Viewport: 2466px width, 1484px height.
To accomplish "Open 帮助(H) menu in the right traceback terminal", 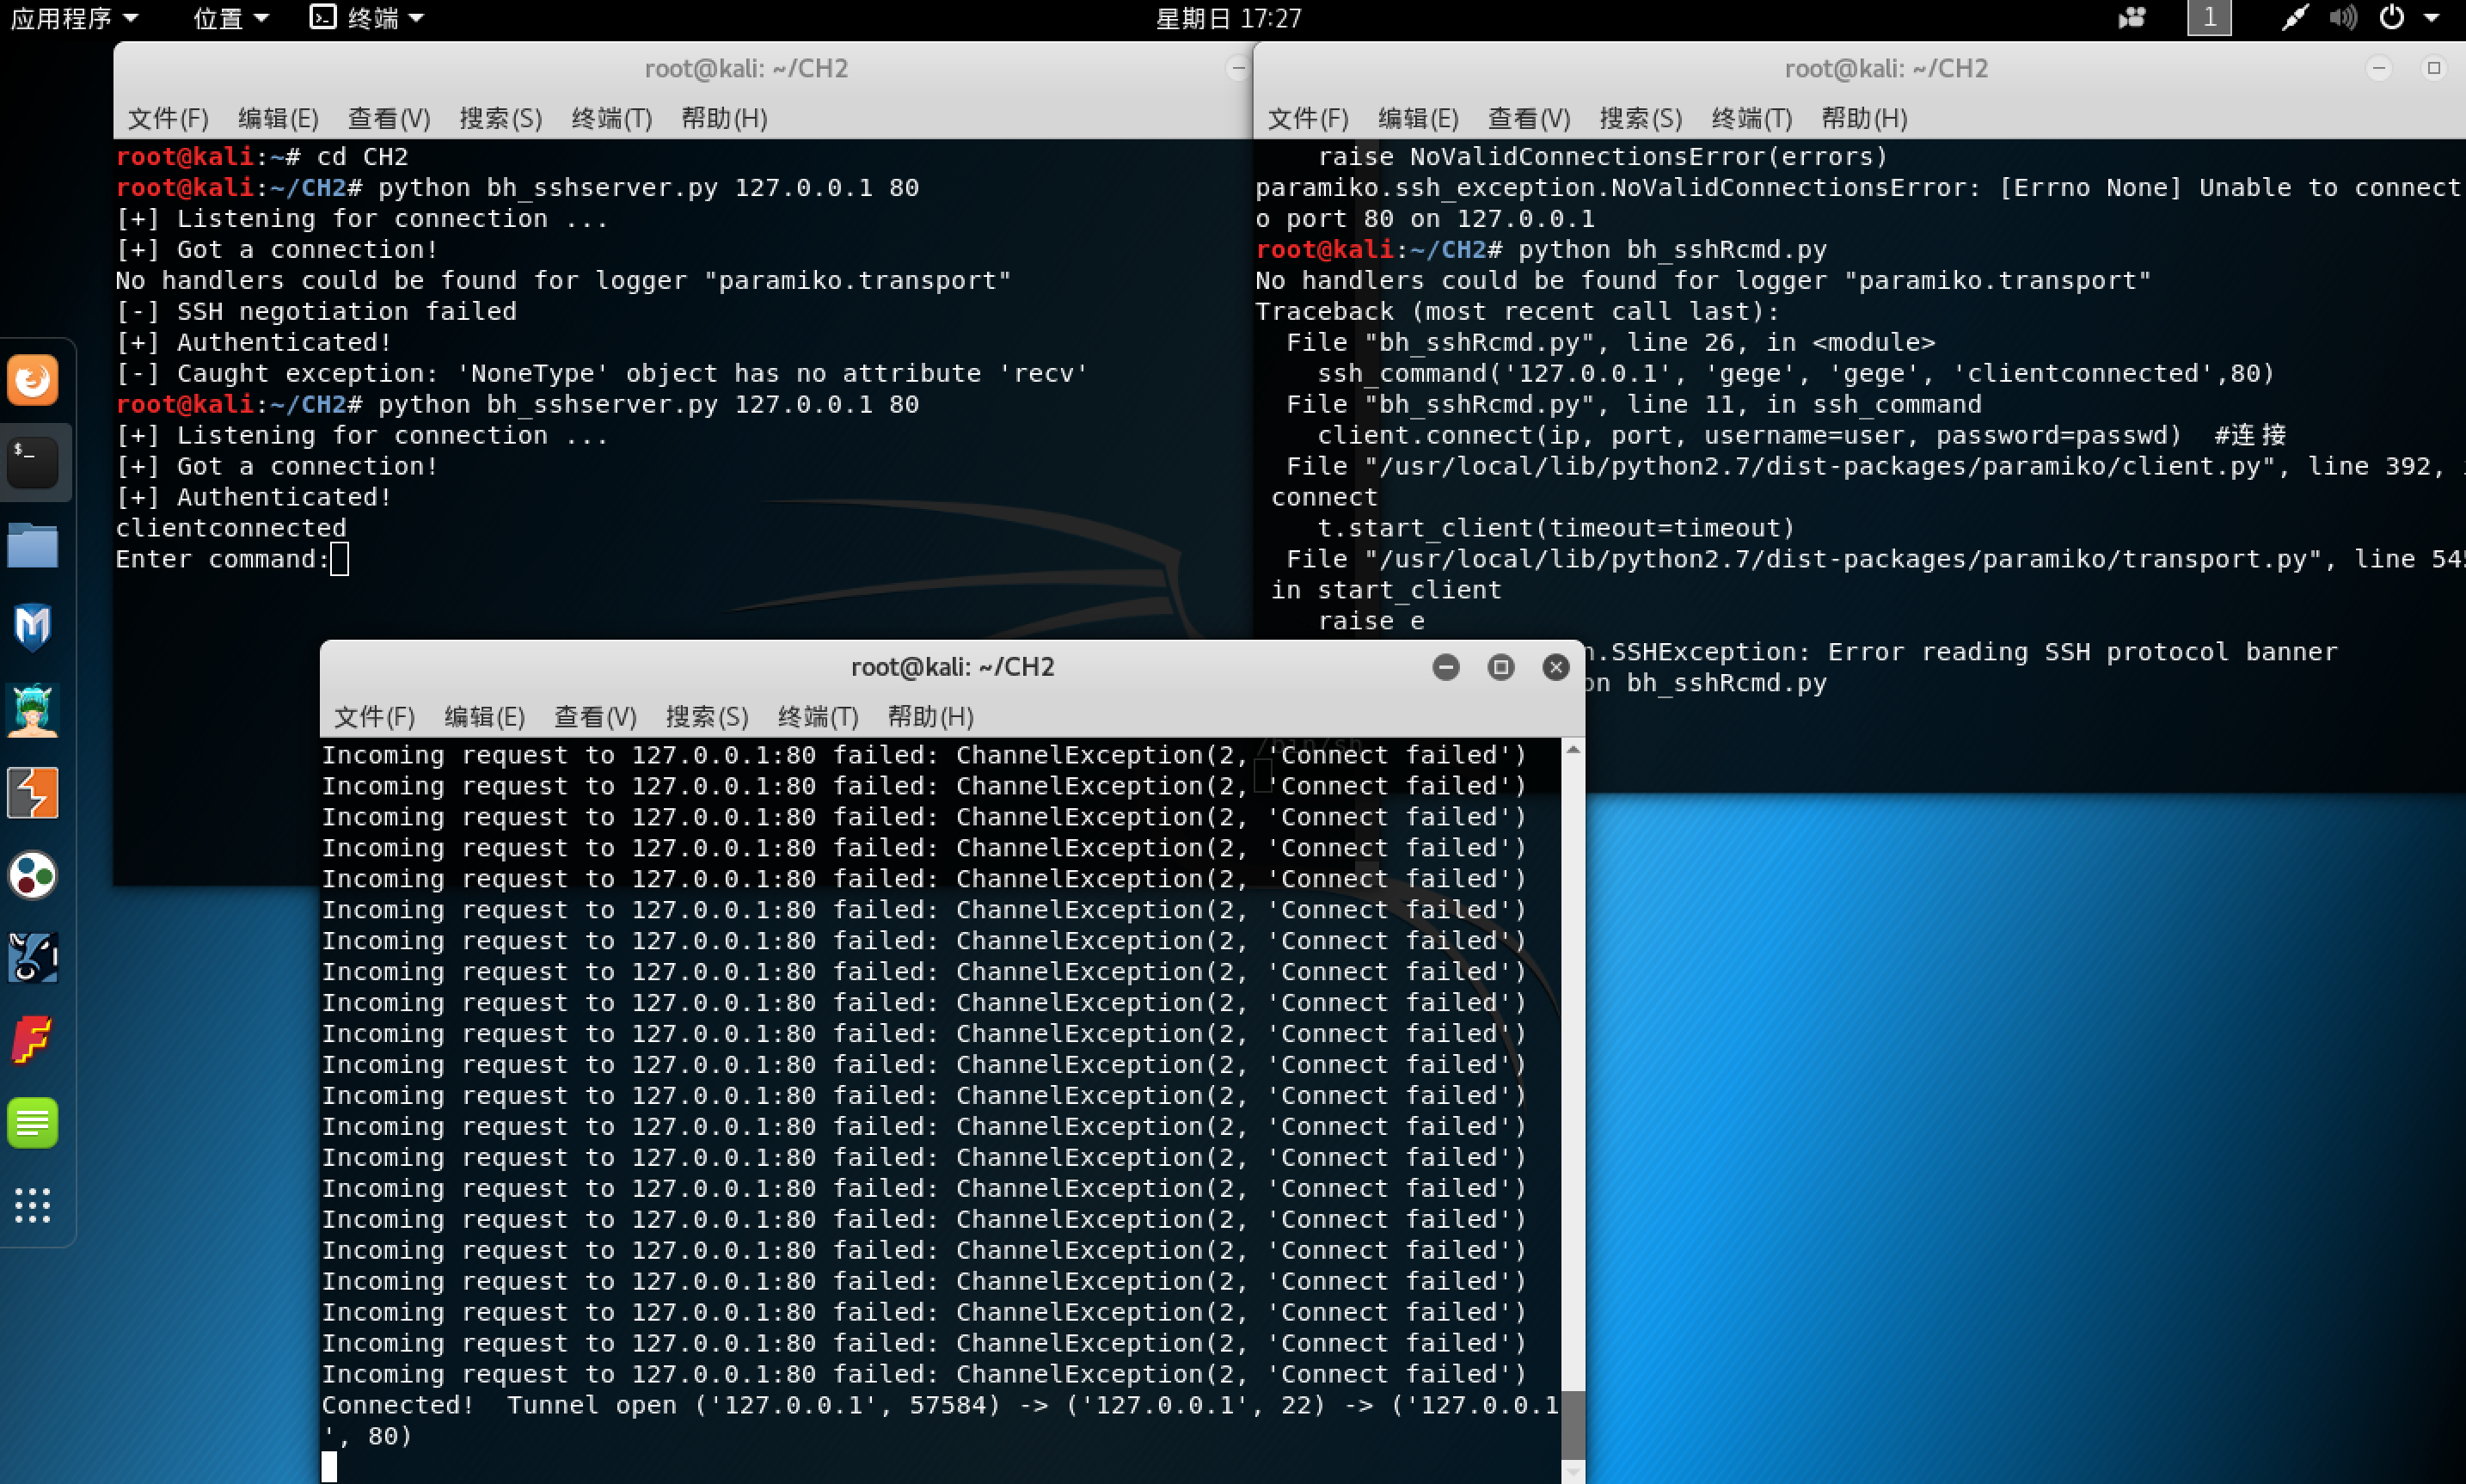I will click(x=1864, y=118).
